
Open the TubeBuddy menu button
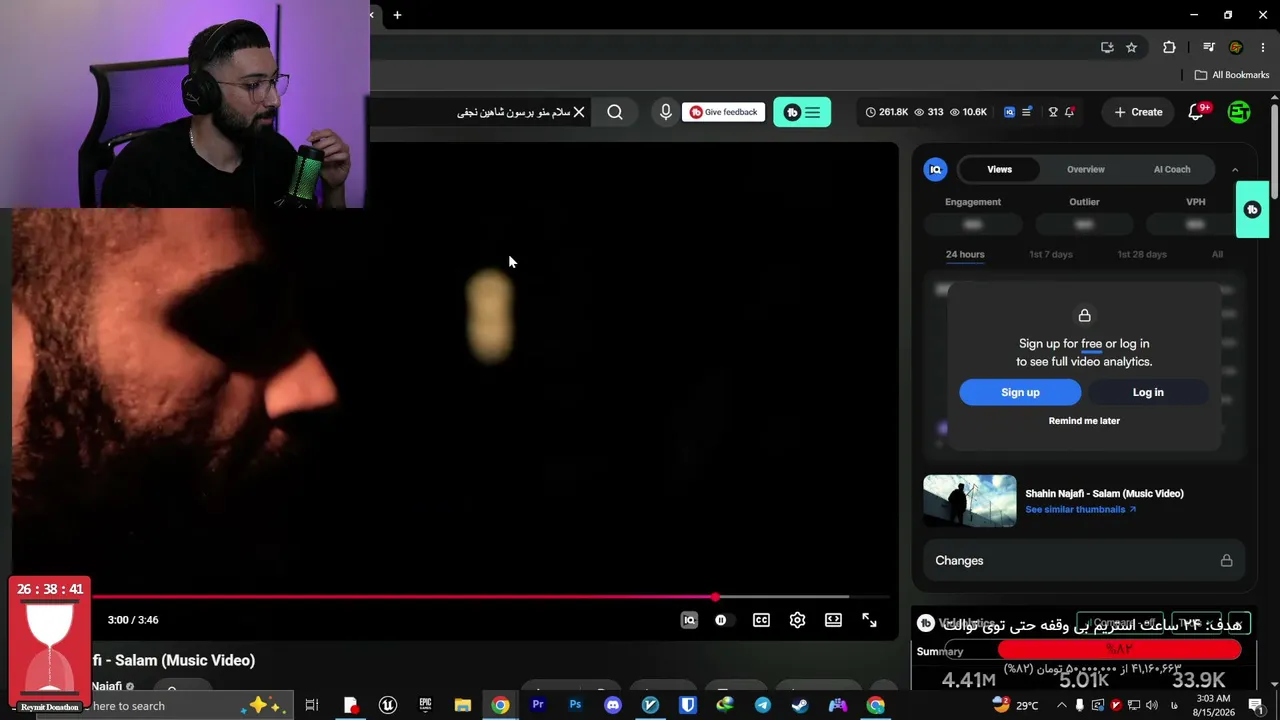click(802, 112)
